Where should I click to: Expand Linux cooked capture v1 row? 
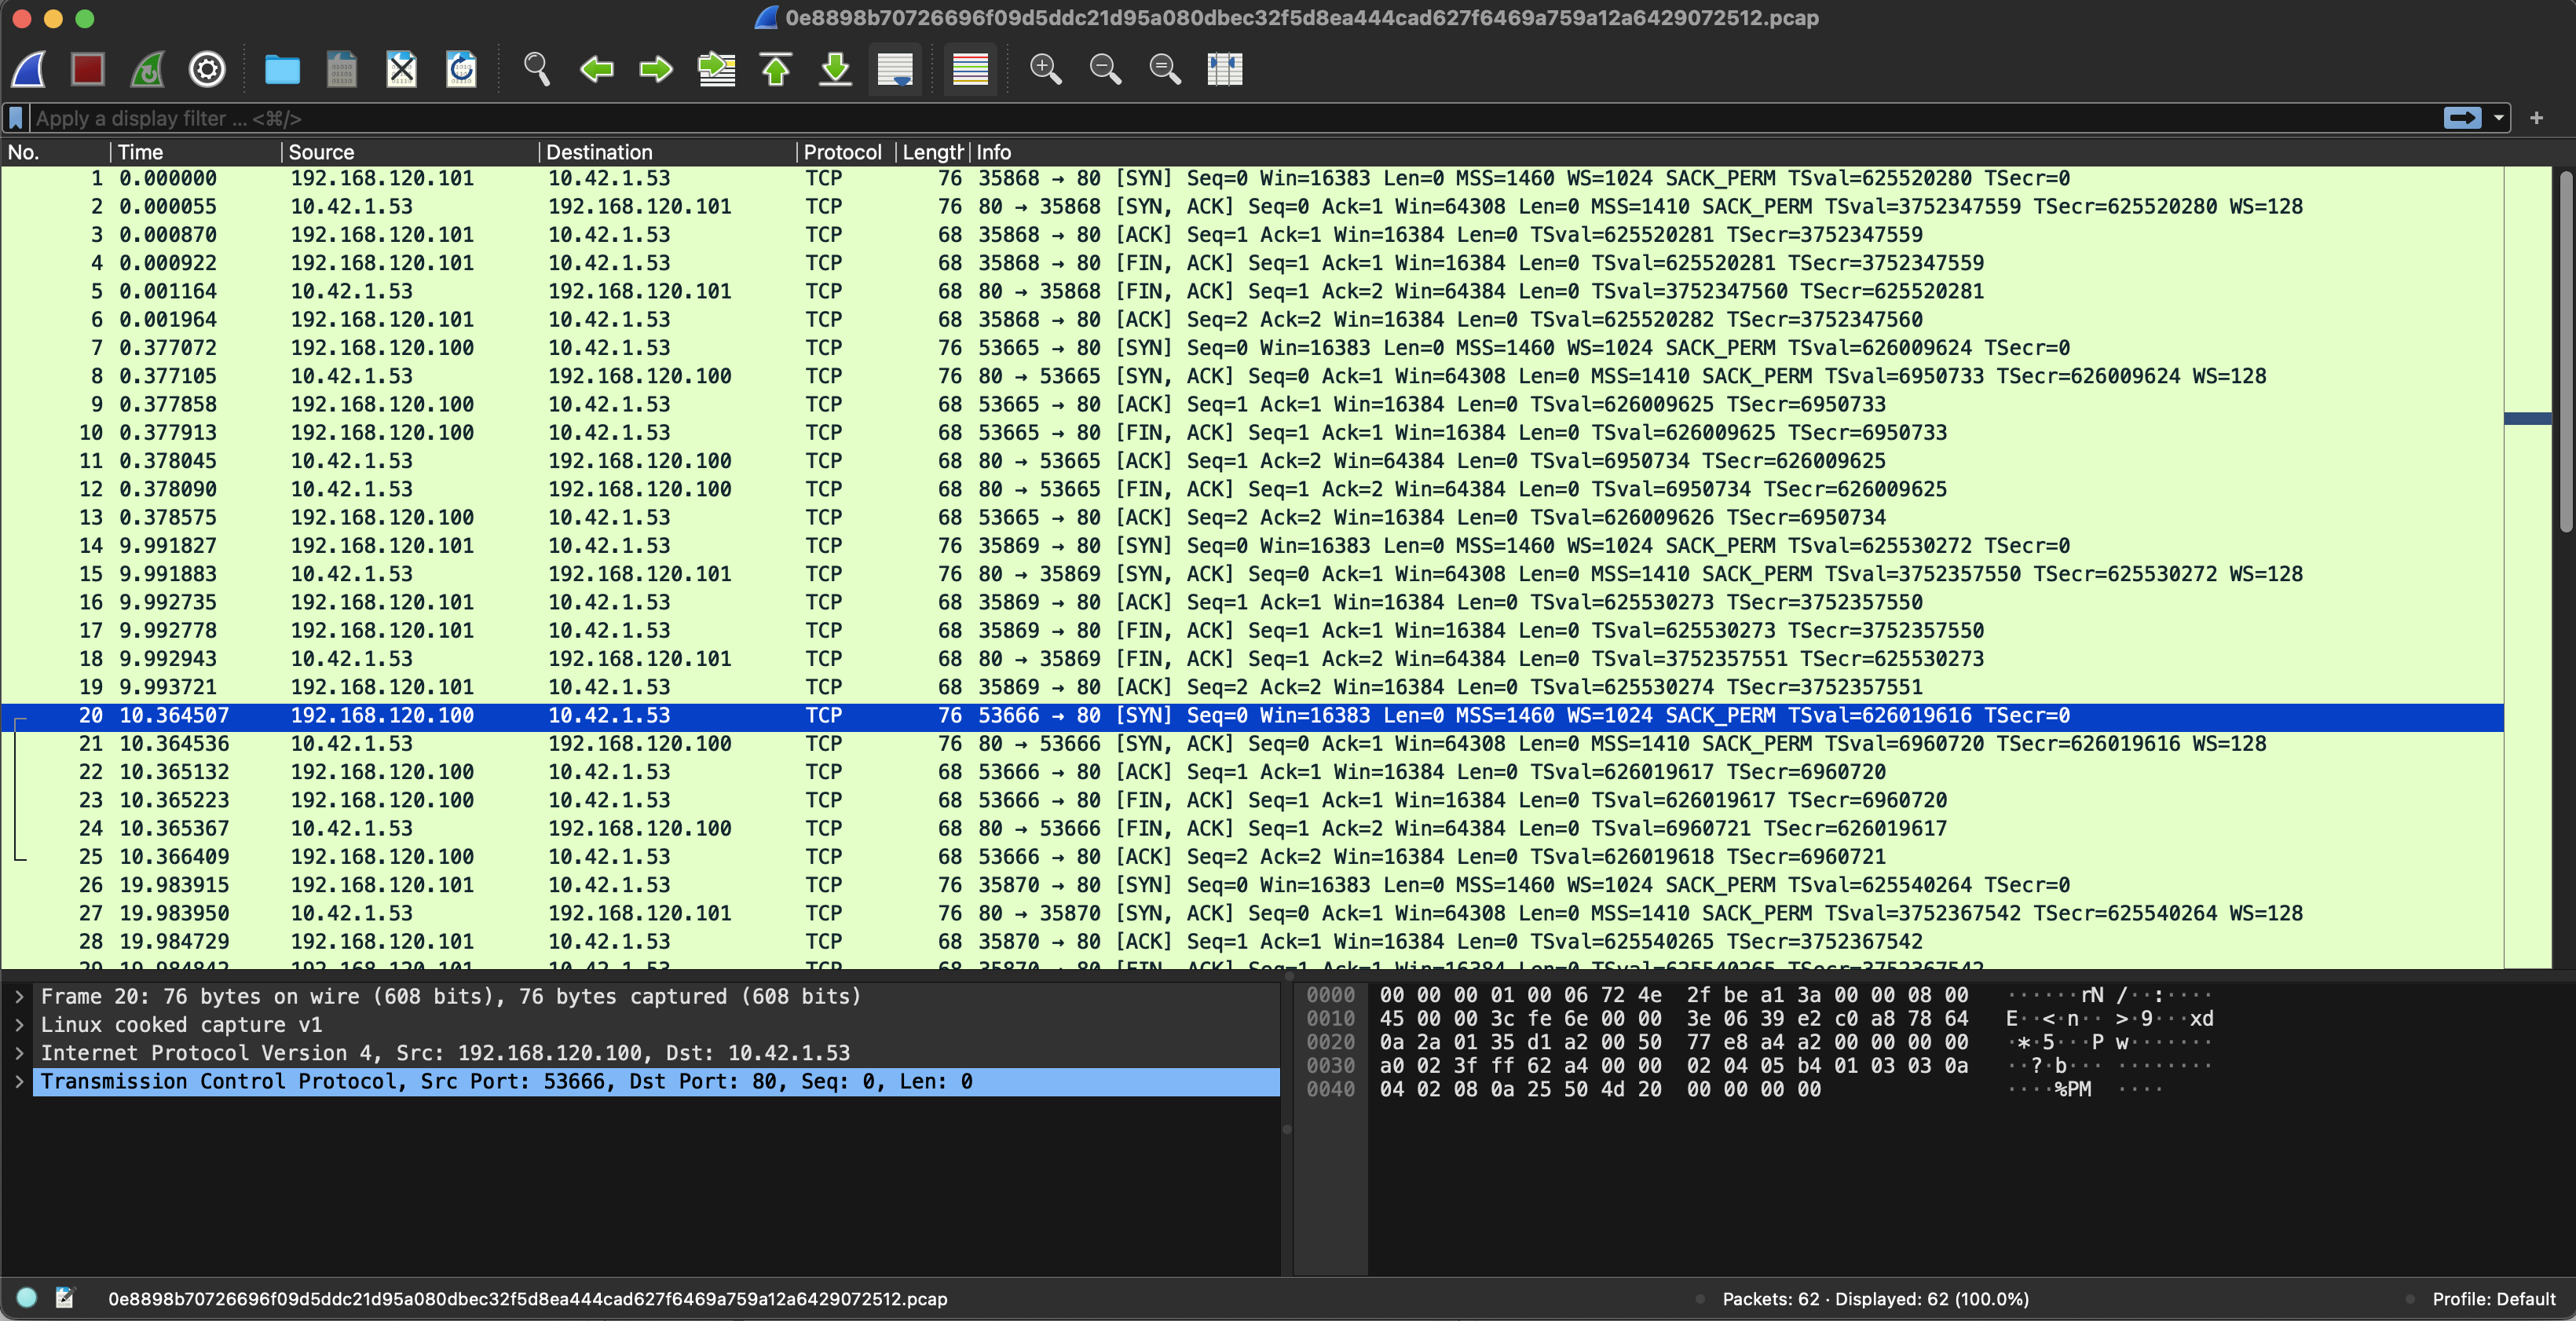(x=19, y=1024)
